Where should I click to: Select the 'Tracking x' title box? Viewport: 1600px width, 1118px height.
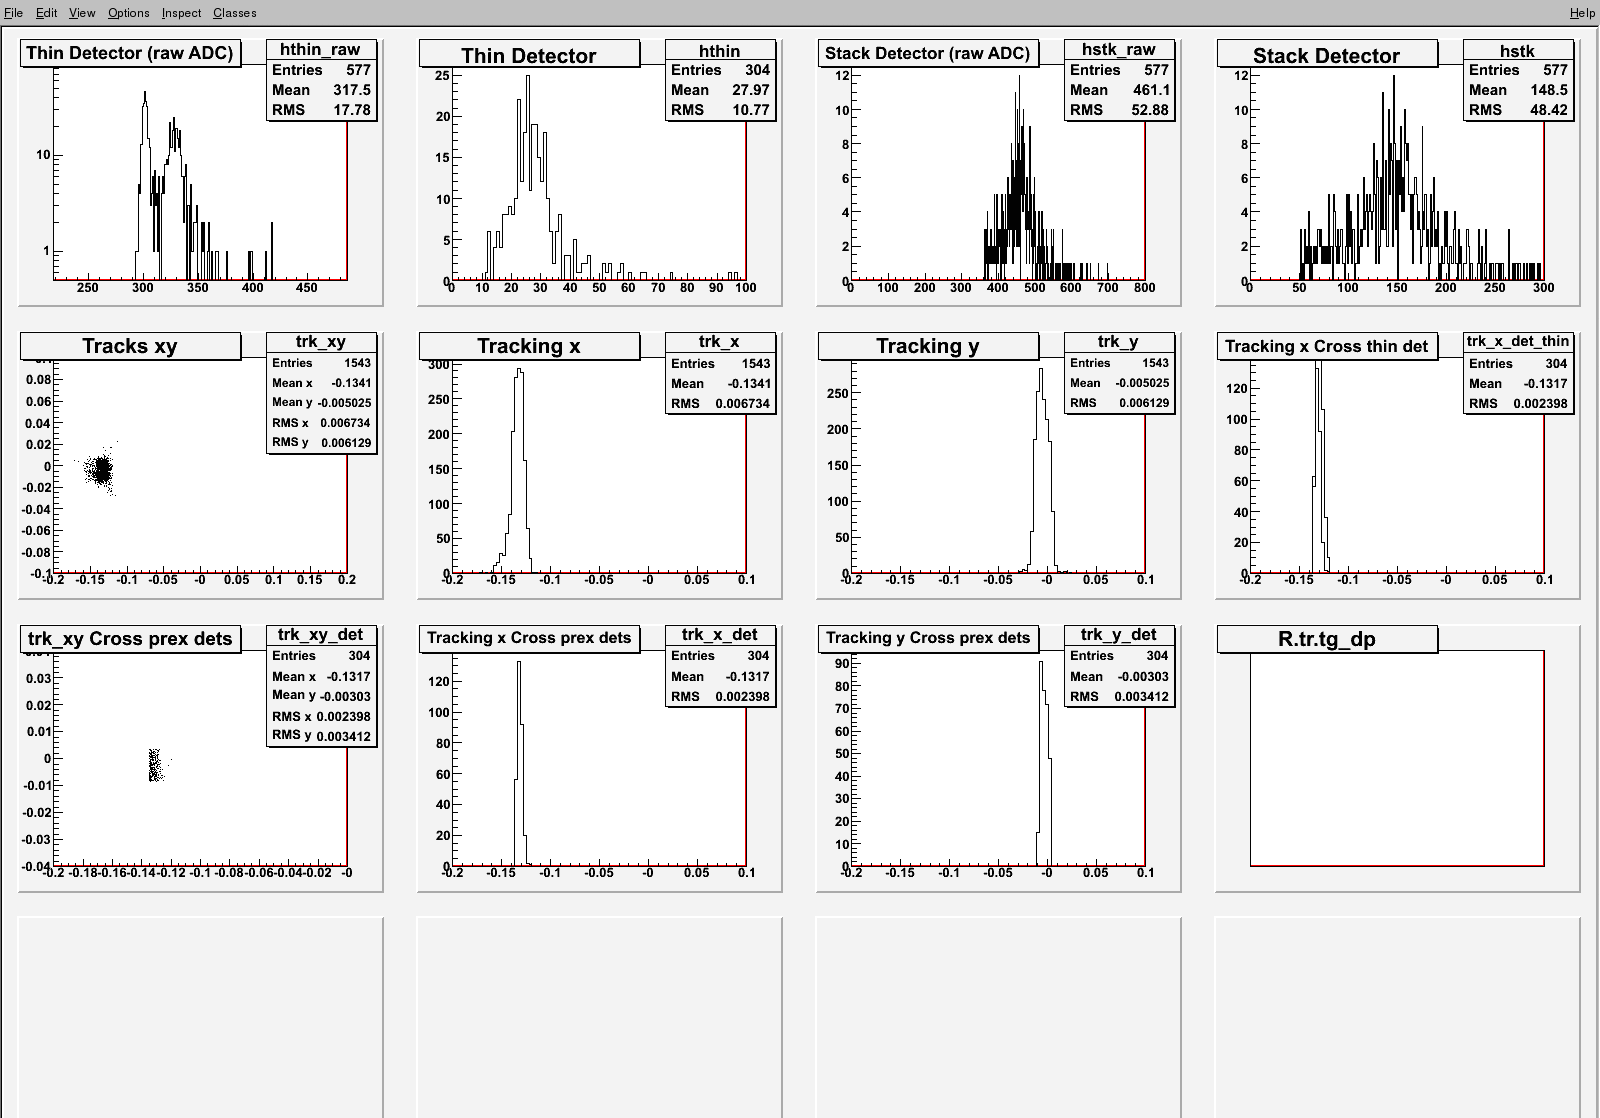coord(529,346)
